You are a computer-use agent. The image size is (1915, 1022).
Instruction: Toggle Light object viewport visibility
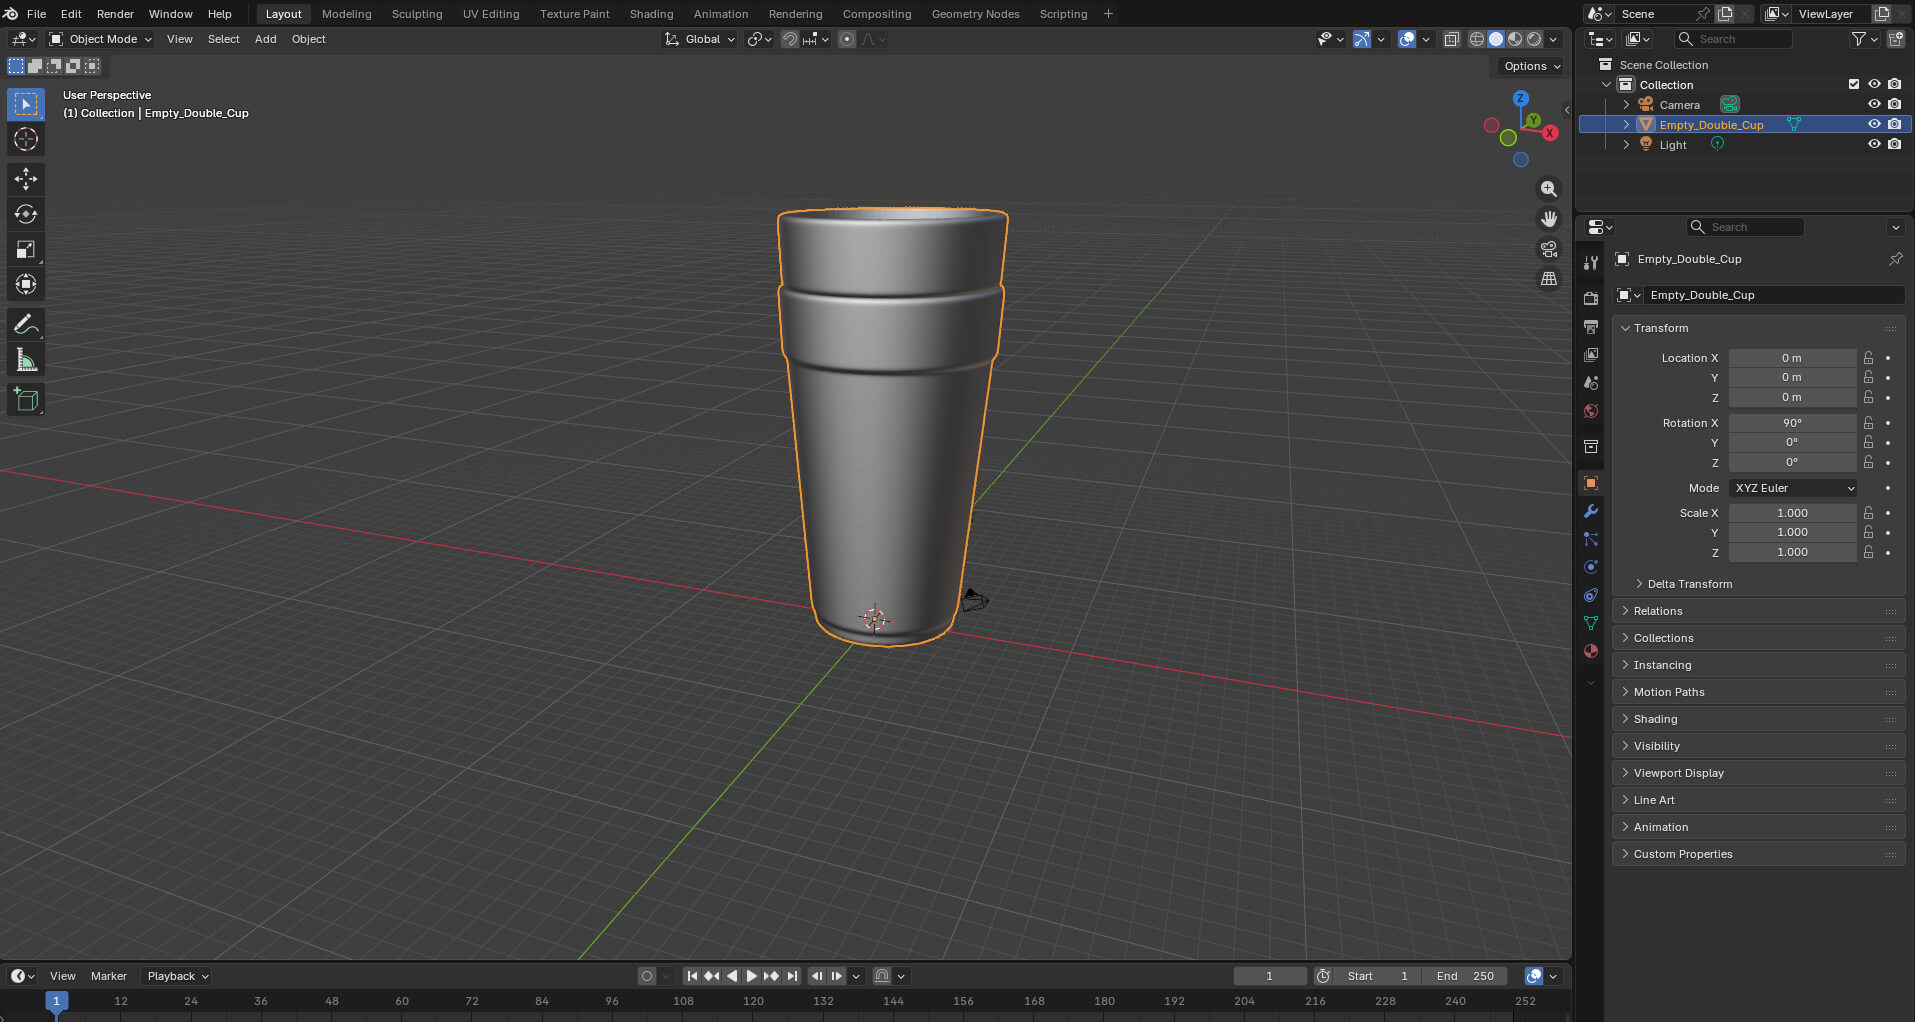tap(1874, 144)
